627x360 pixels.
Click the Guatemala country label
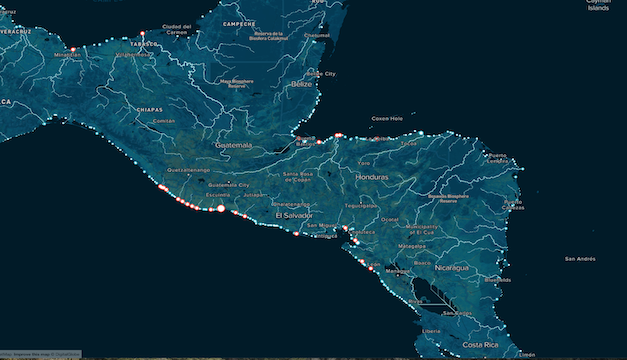234,145
